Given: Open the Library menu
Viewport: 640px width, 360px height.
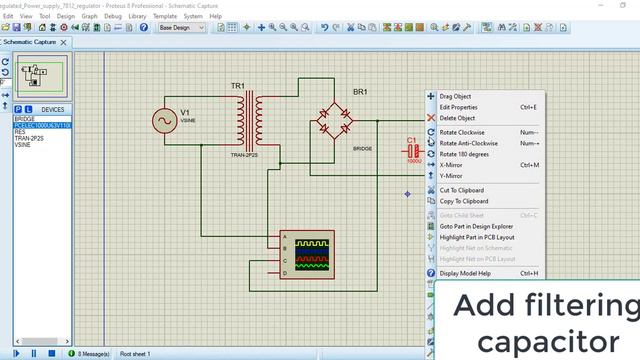Looking at the screenshot, I should (137, 16).
